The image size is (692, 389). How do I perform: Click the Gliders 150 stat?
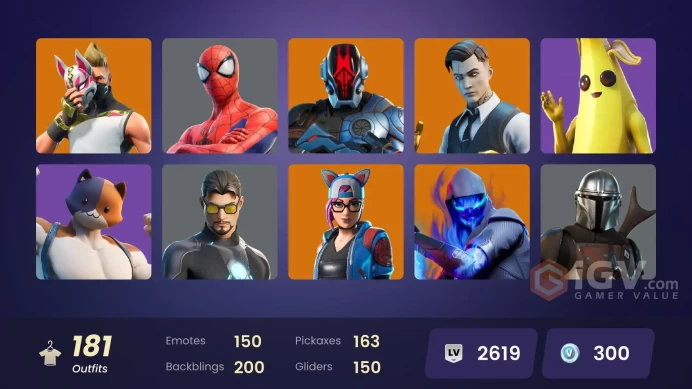click(x=338, y=367)
